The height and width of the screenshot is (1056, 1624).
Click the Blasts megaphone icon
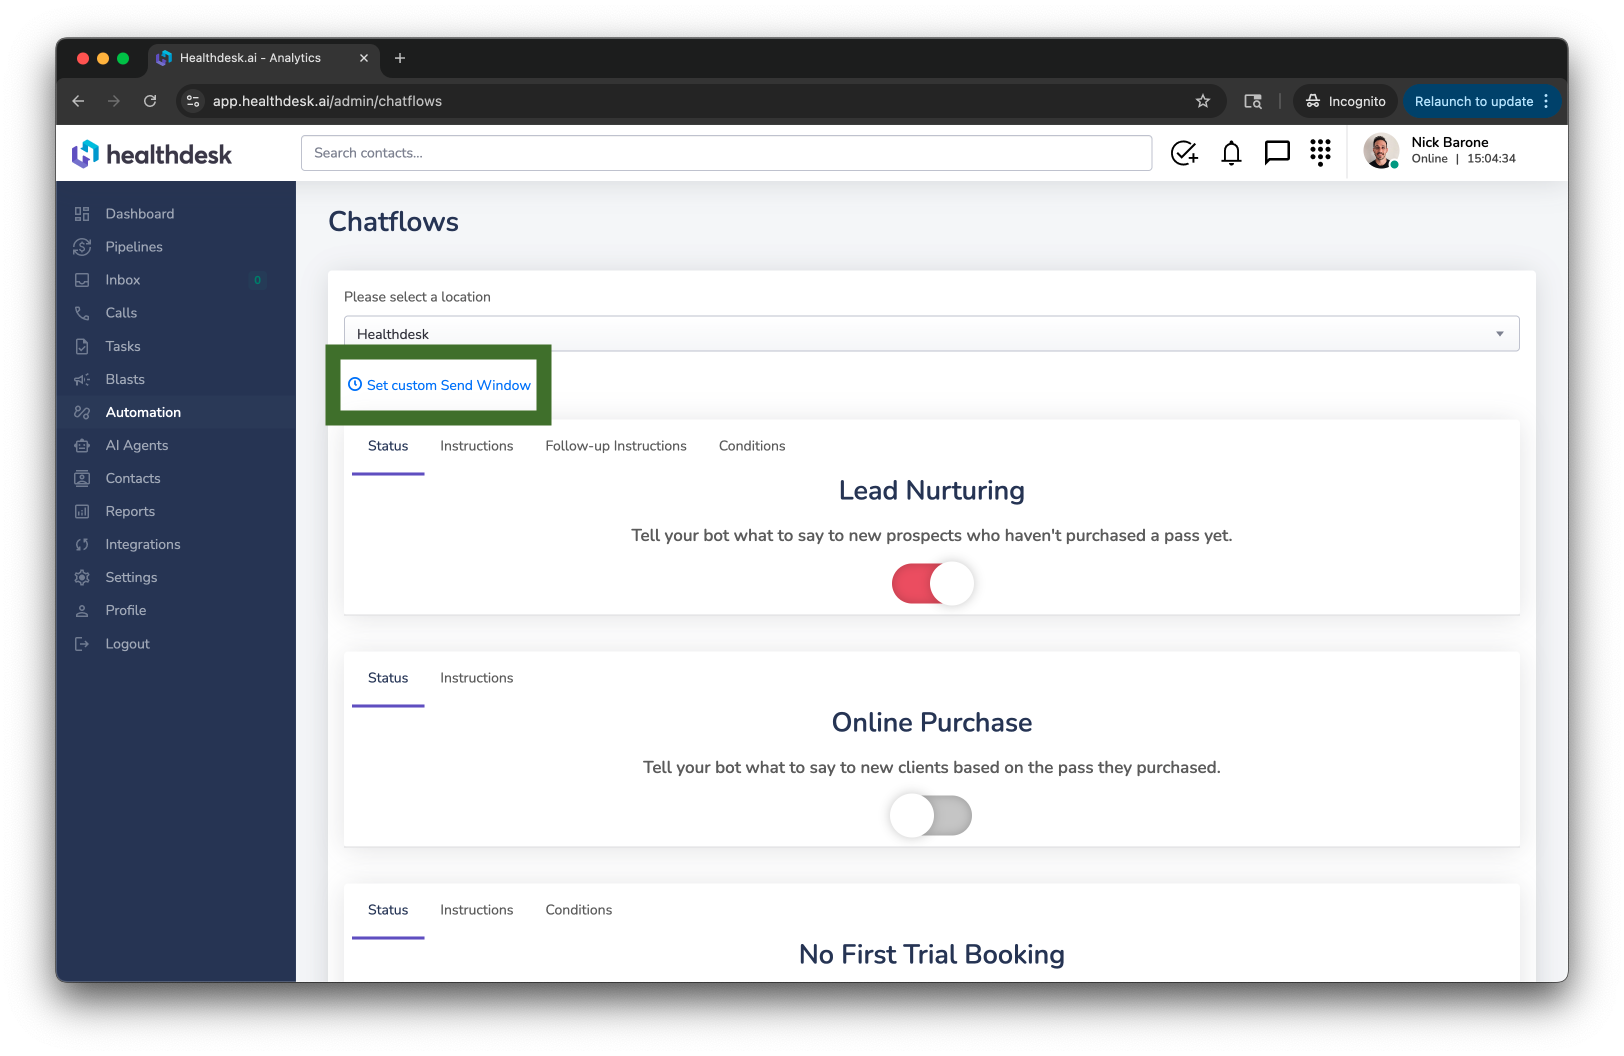[82, 379]
